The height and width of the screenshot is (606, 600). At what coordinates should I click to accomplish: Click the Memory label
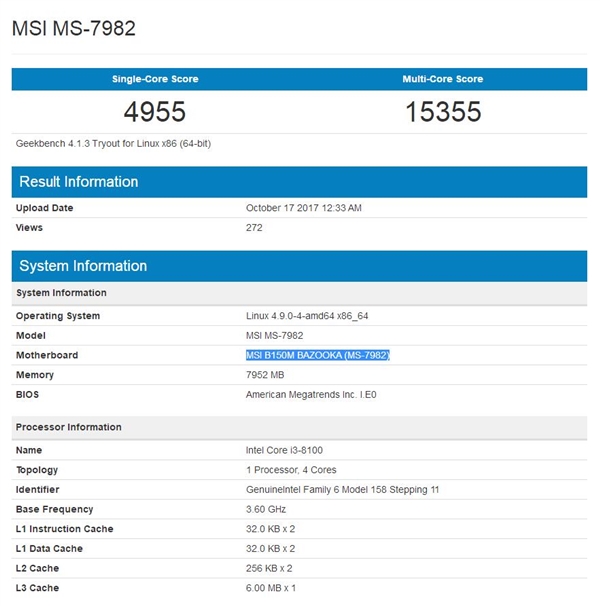pyautogui.click(x=35, y=375)
